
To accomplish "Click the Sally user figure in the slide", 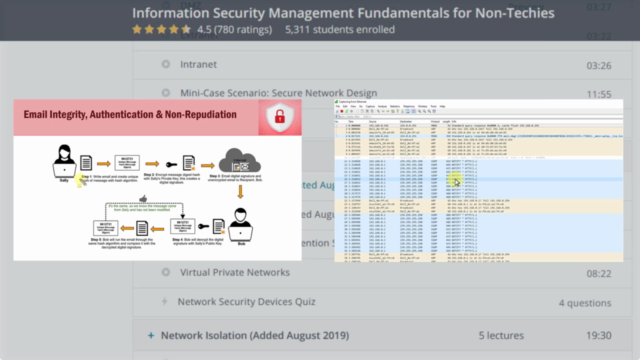I will click(64, 161).
